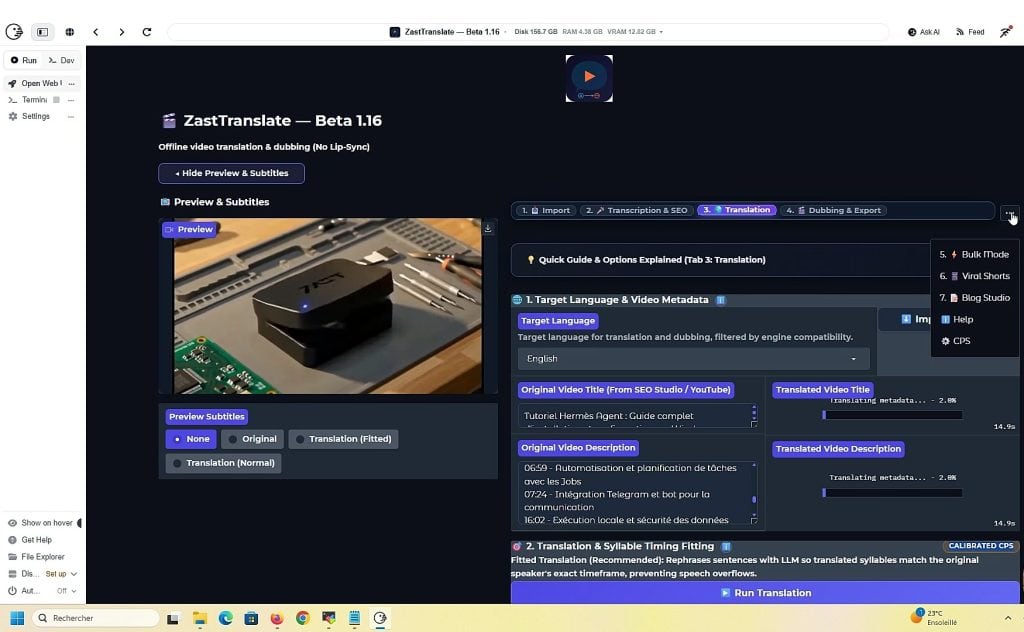
Task: Click the Run Translation button
Action: click(765, 593)
